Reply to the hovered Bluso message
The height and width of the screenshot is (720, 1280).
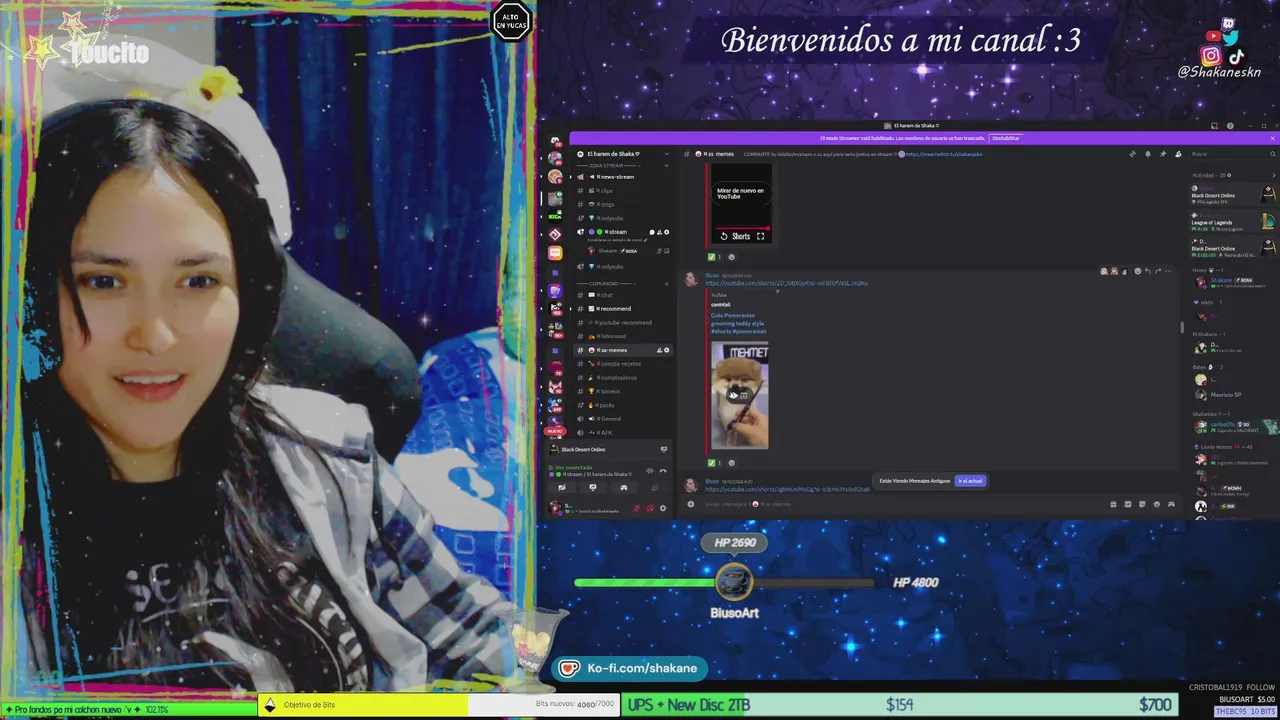coord(1148,271)
